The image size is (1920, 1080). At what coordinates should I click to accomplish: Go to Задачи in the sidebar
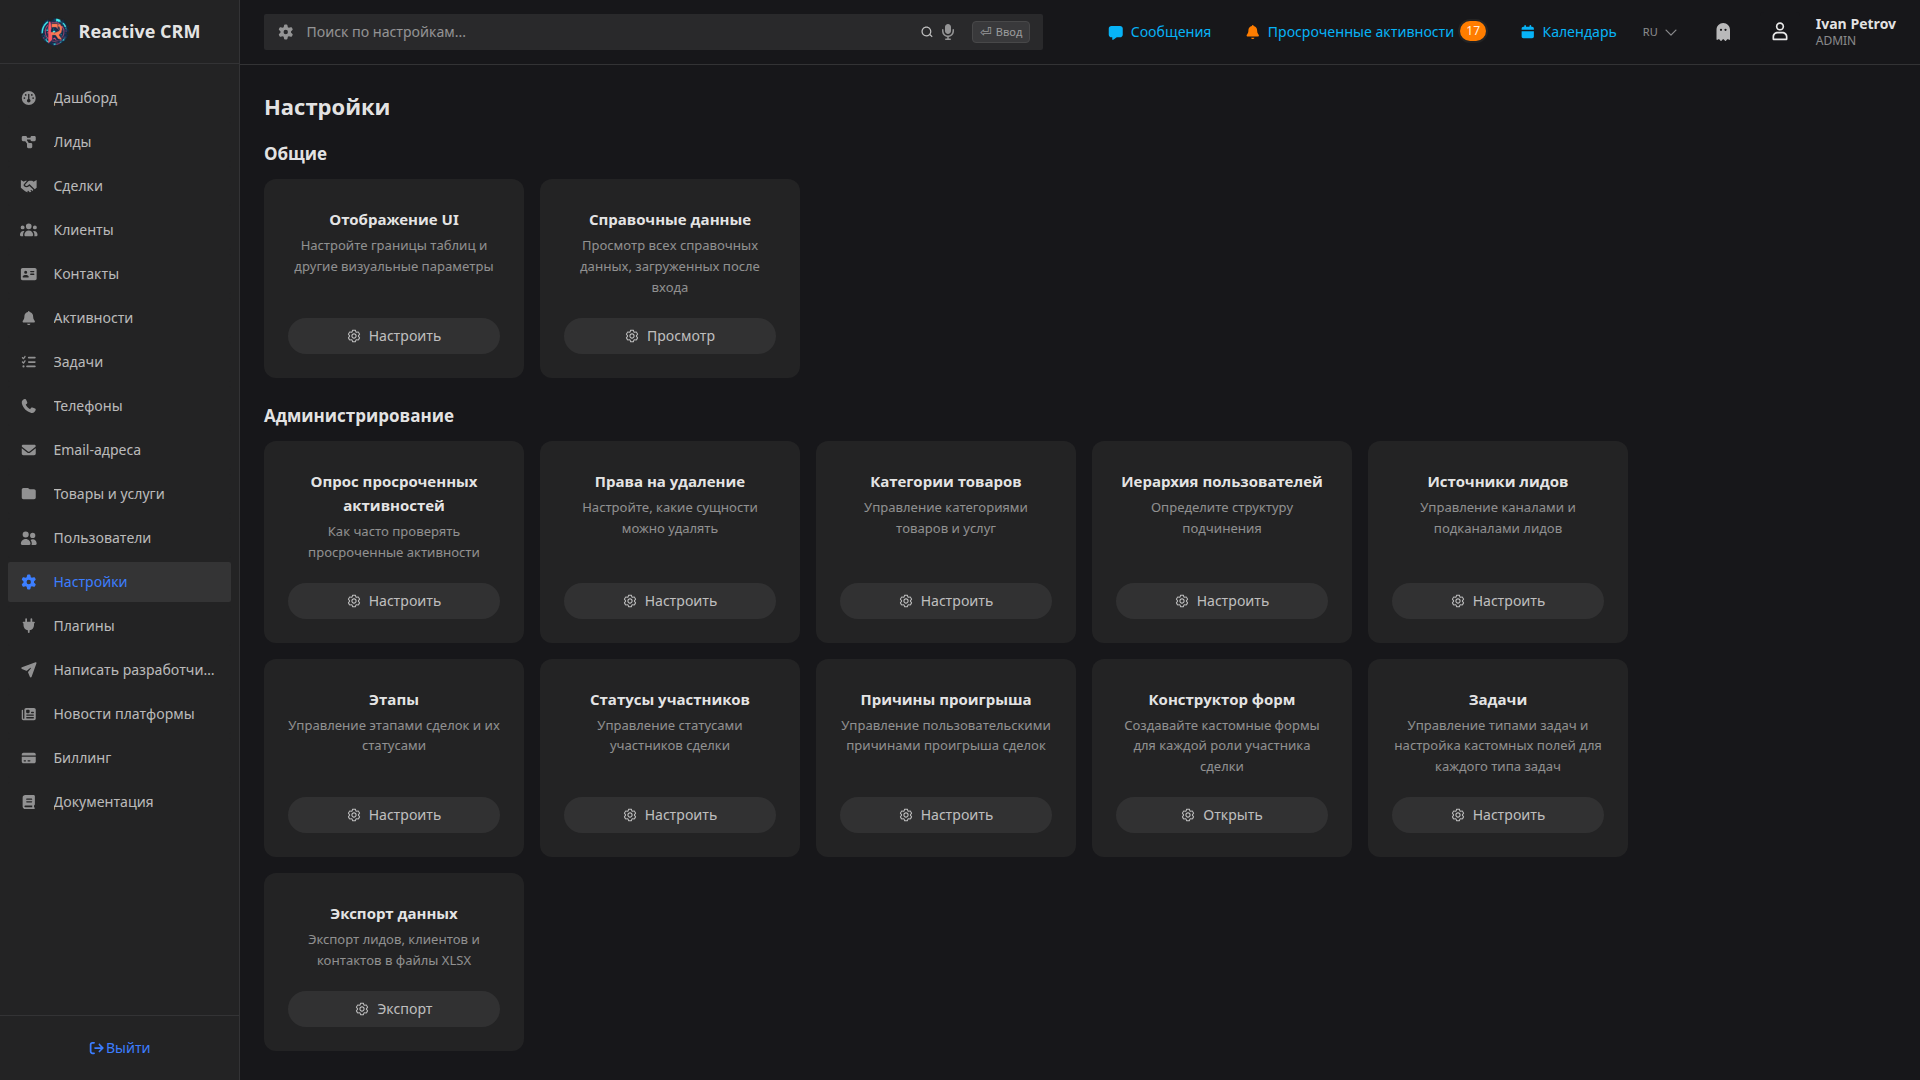[119, 362]
